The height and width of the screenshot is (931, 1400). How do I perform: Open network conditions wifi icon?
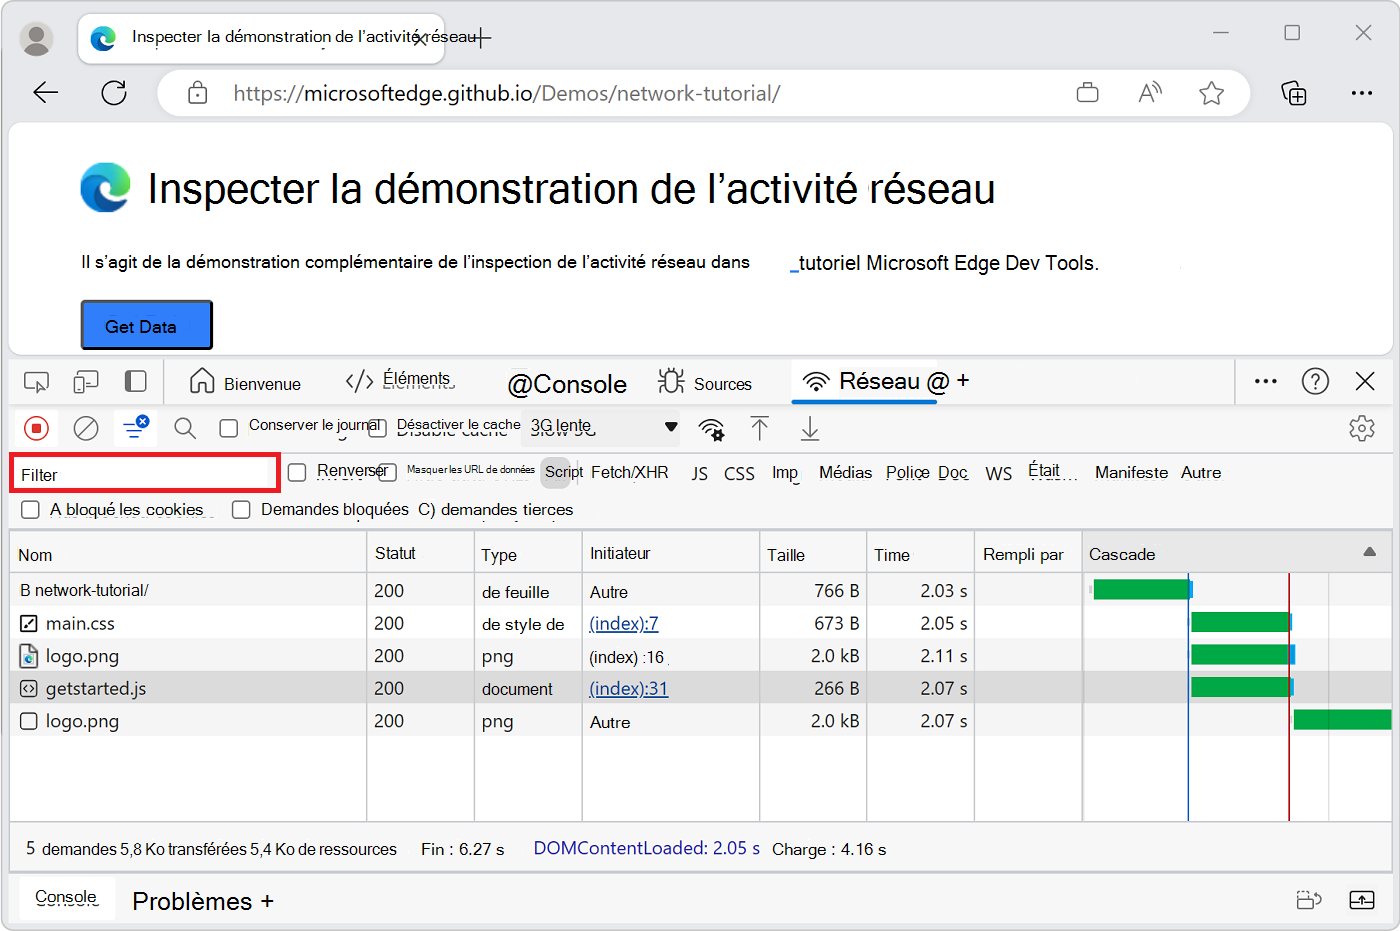pos(711,429)
